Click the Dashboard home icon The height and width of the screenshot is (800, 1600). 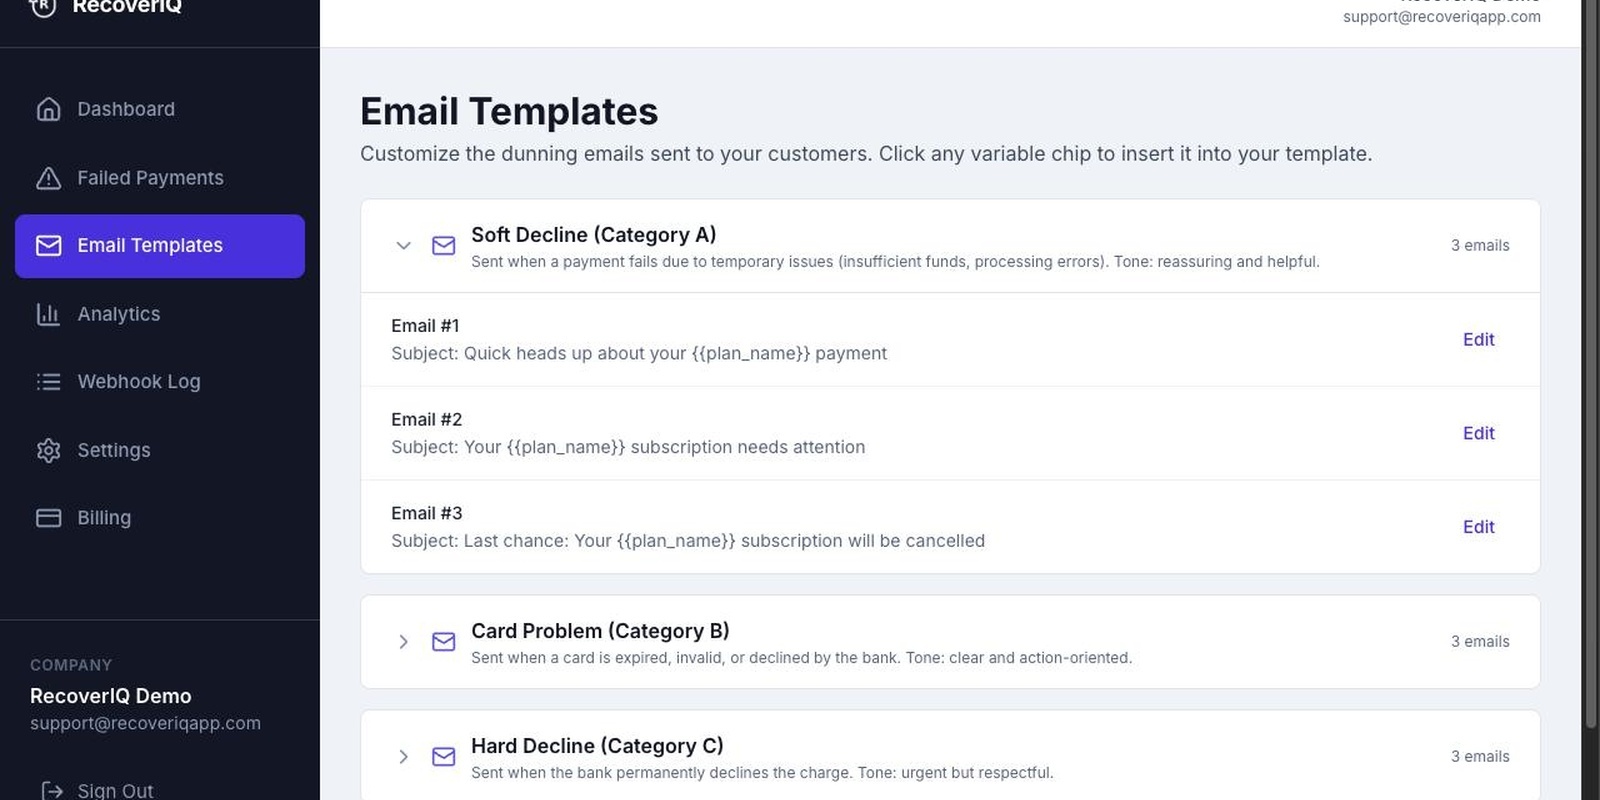(48, 109)
